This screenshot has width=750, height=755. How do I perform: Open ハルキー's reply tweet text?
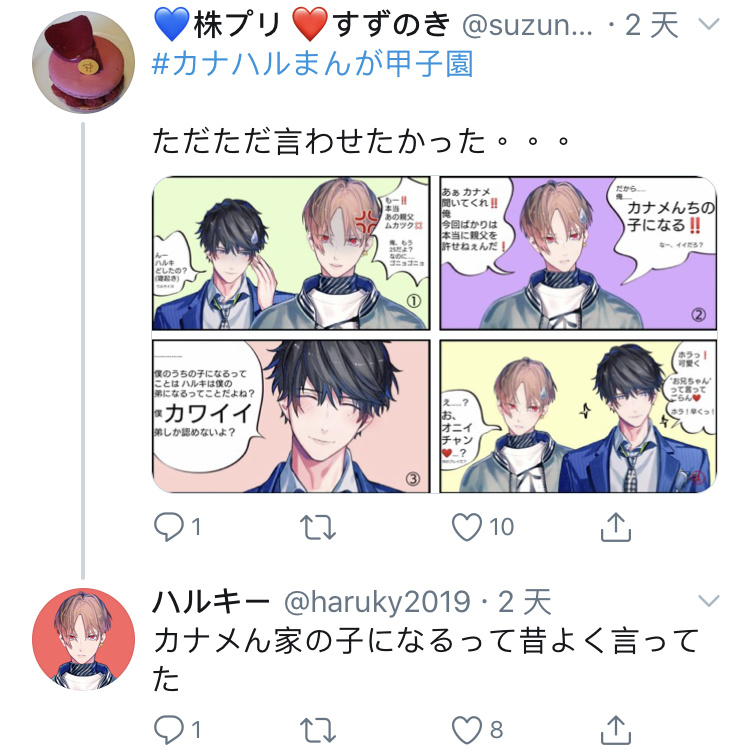click(426, 660)
